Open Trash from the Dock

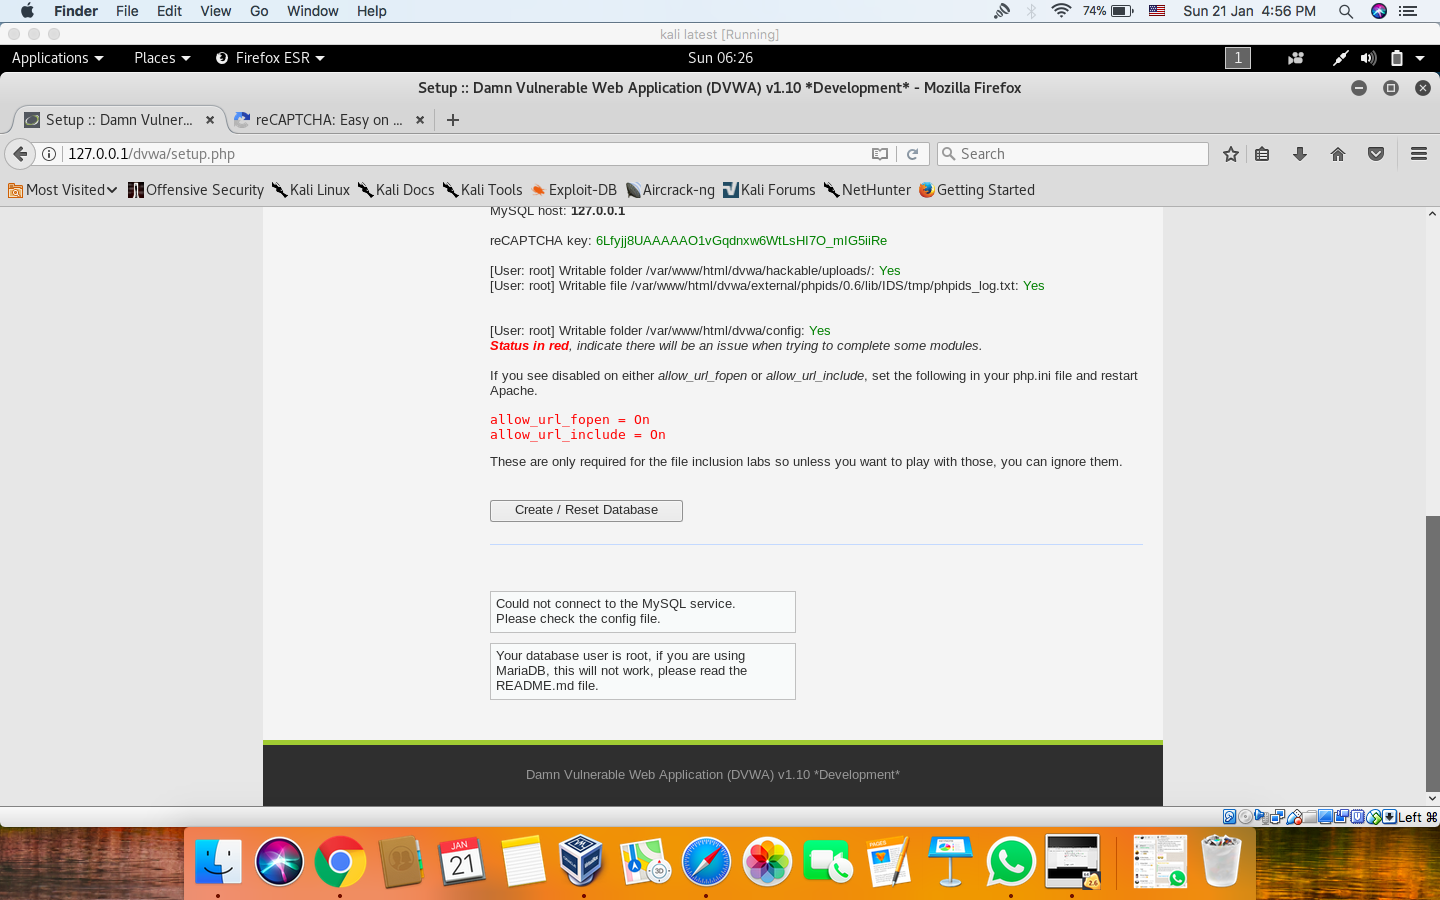point(1221,861)
